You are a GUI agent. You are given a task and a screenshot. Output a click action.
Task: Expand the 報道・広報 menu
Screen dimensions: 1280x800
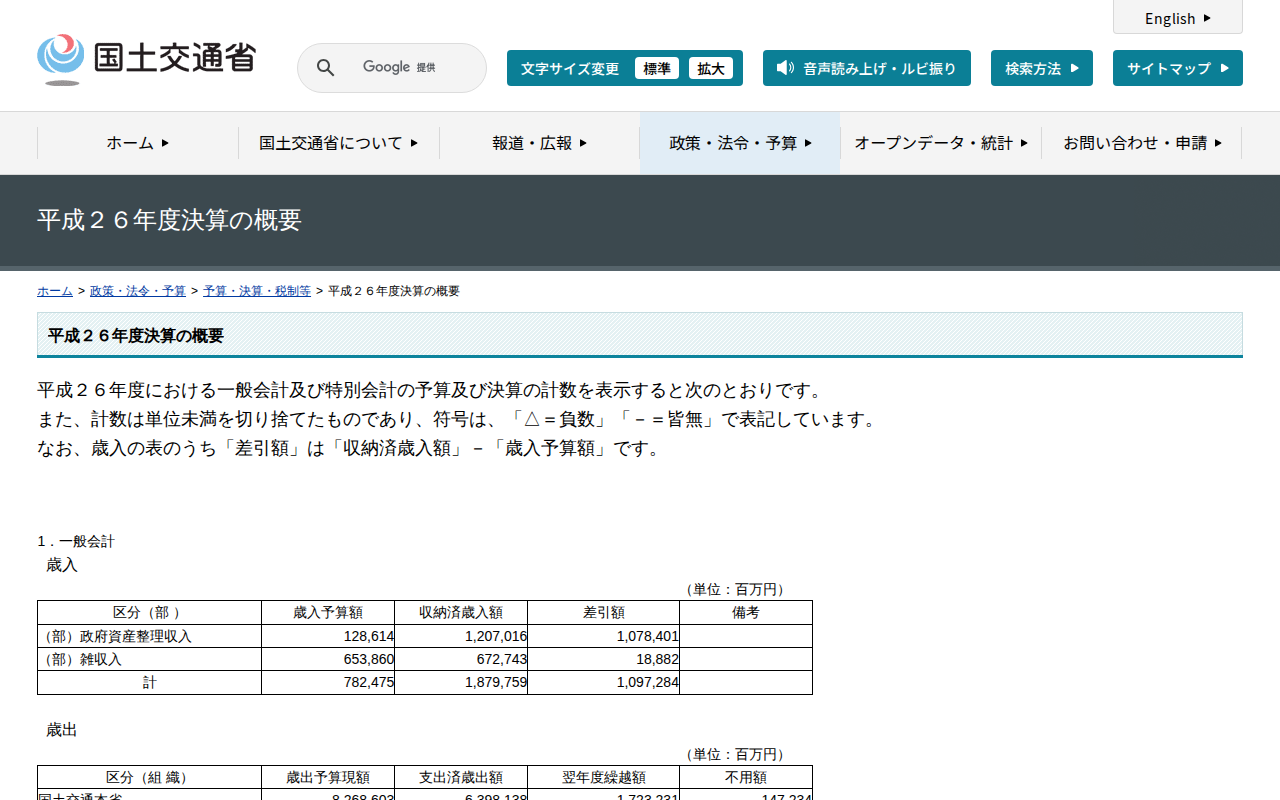539,143
